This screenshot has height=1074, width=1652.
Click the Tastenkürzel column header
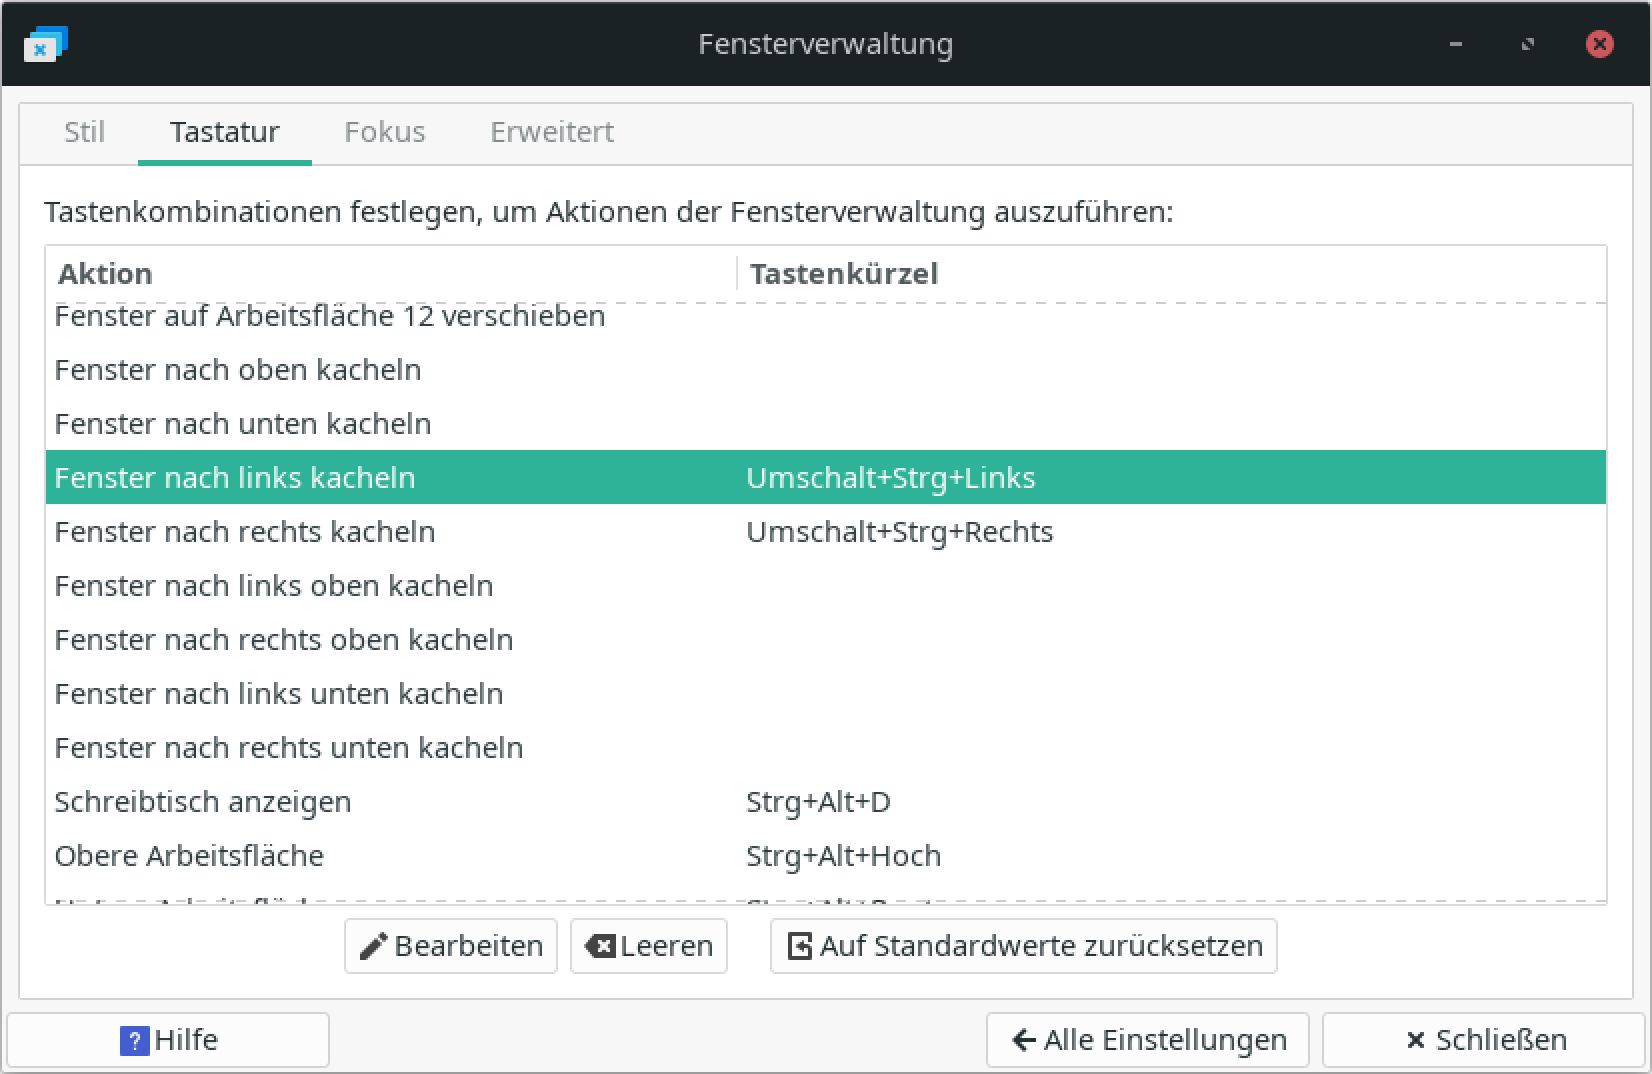tap(844, 274)
